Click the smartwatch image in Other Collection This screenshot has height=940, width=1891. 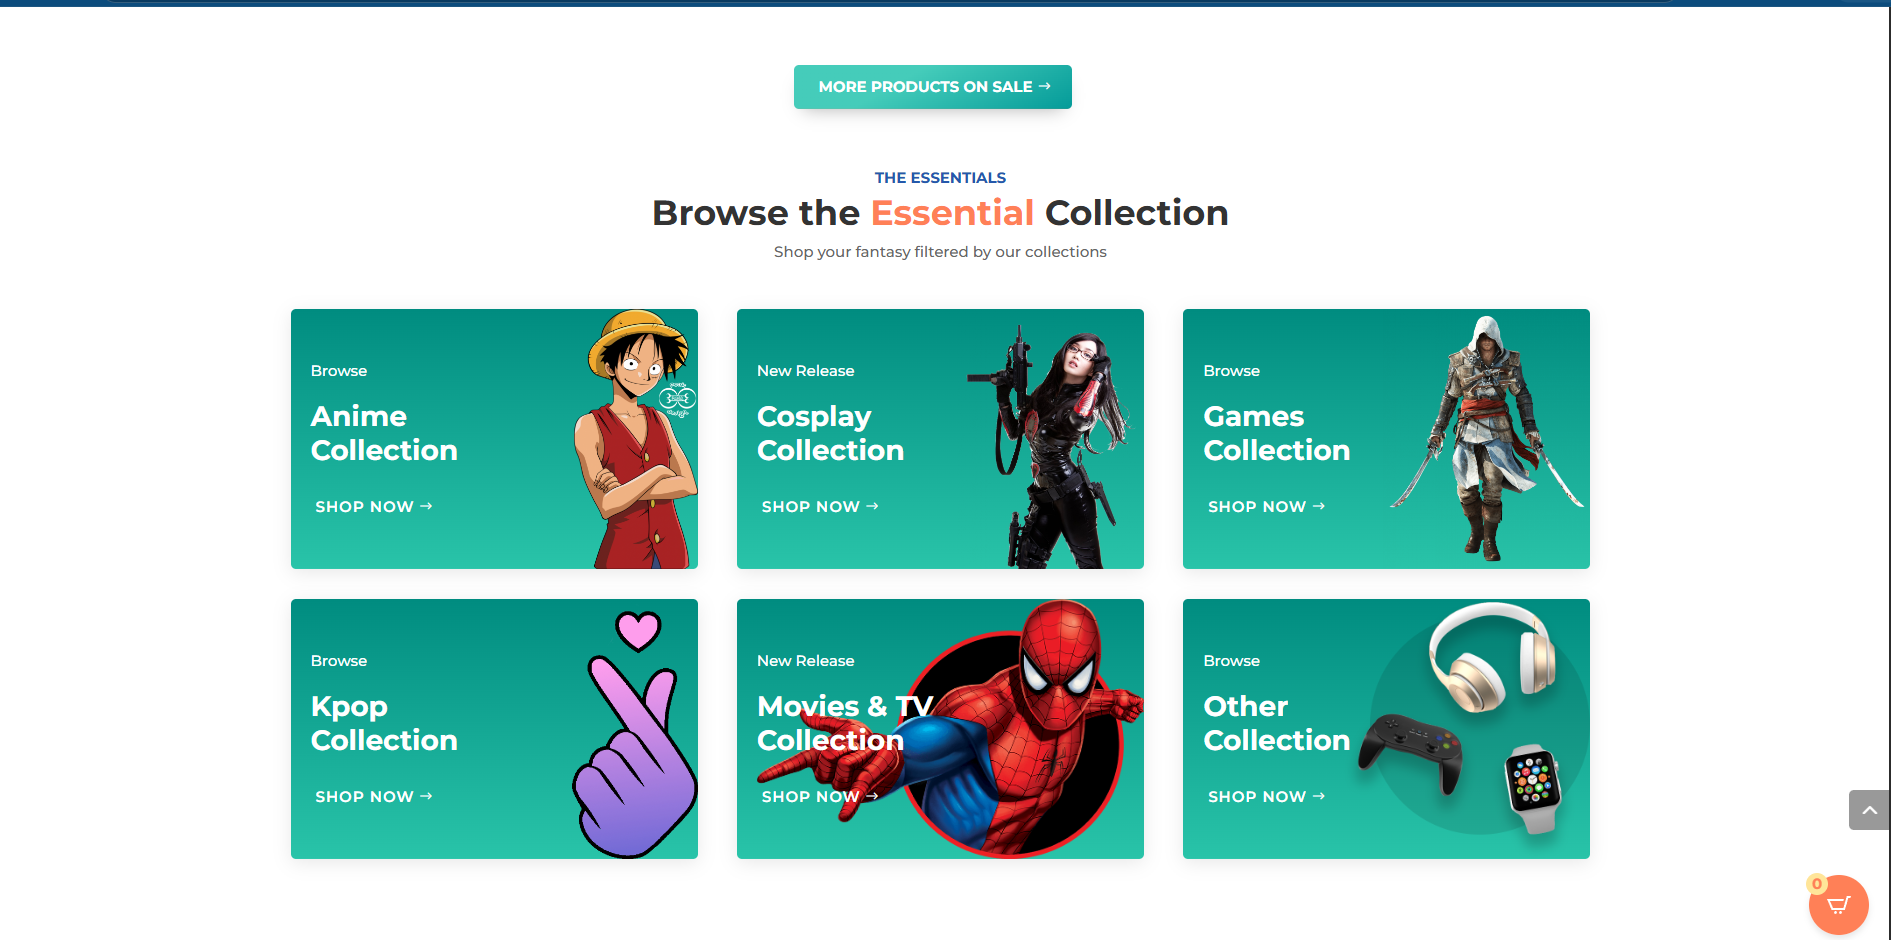(1533, 789)
